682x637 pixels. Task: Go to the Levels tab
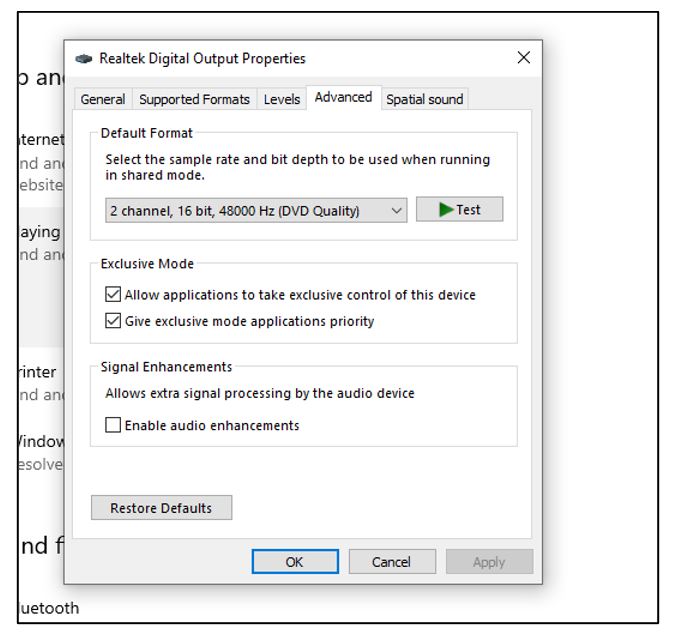tap(282, 99)
